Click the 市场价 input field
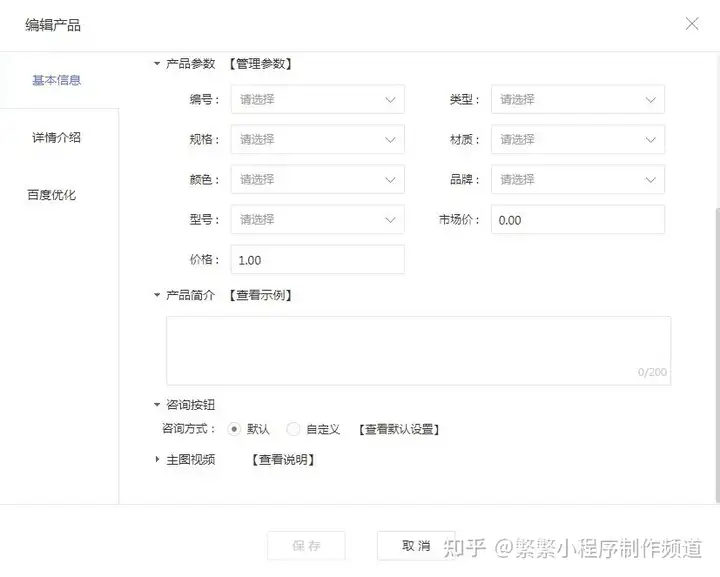The width and height of the screenshot is (720, 577). pyautogui.click(x=578, y=219)
